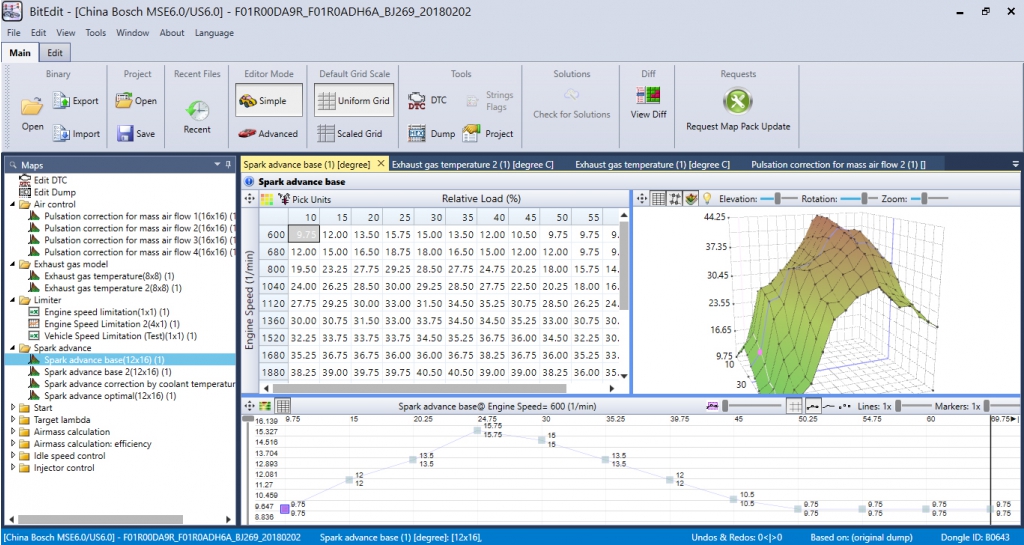The image size is (1024, 545).
Task: Save the project with the floppy disk icon
Action: point(125,133)
